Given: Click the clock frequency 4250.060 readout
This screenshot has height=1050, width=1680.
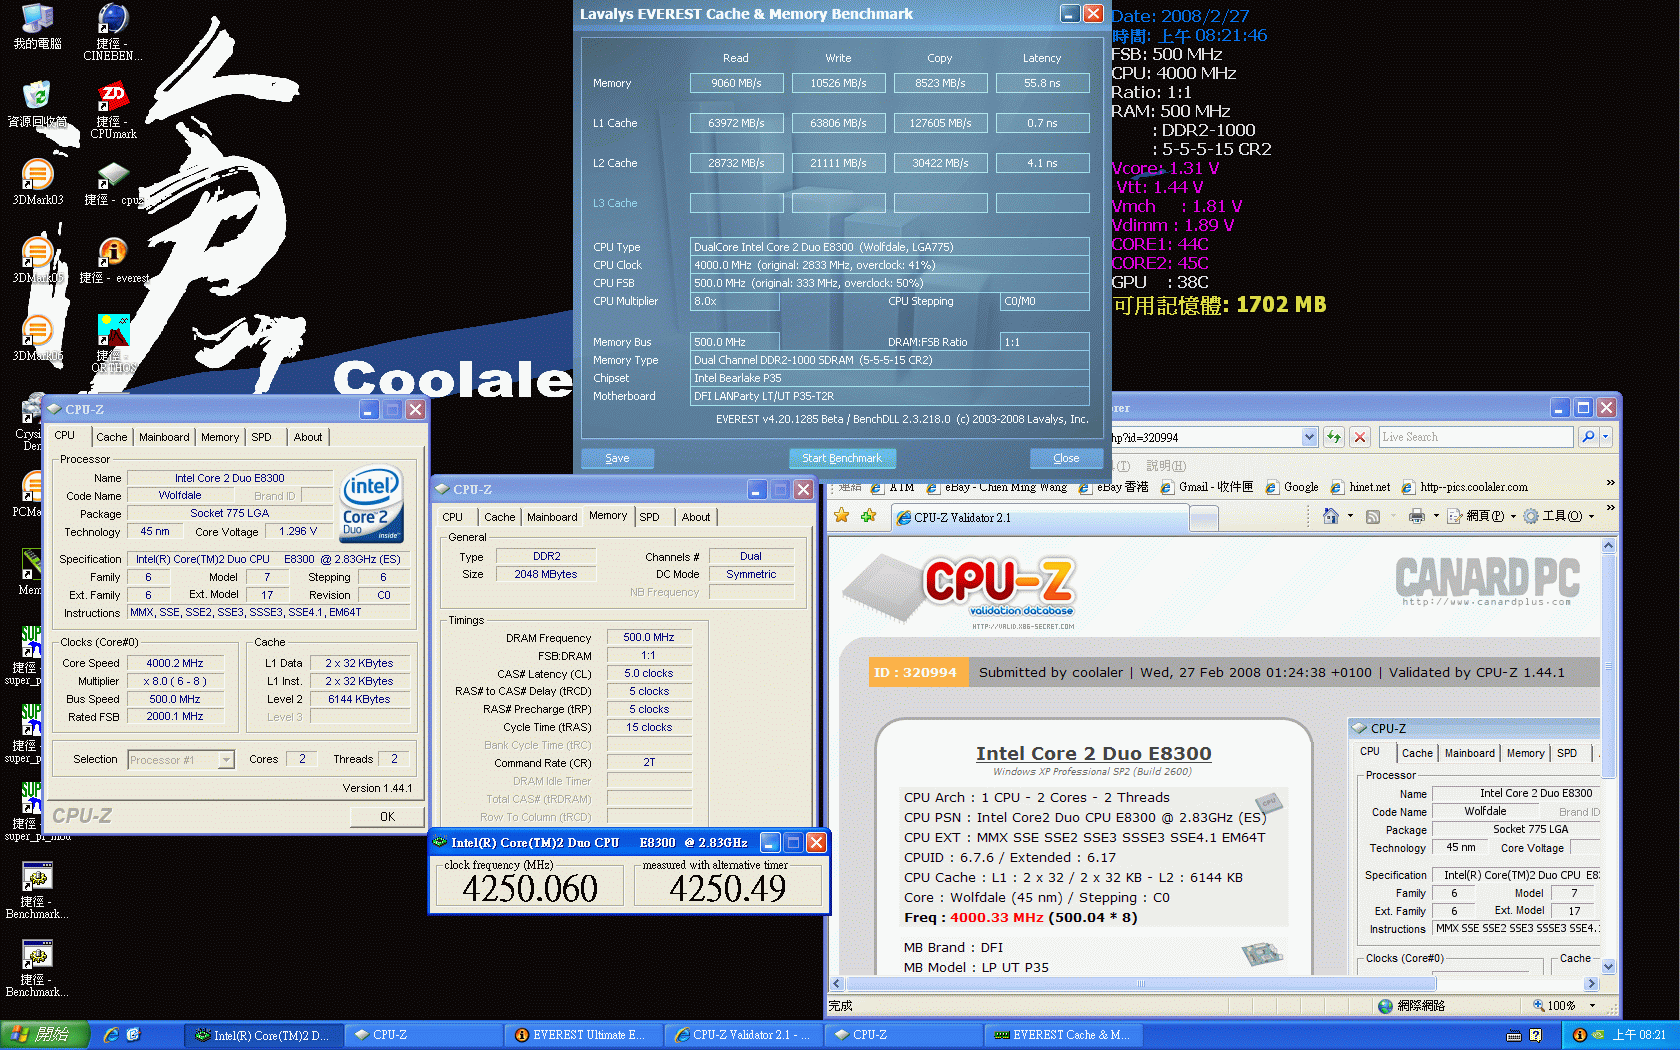Looking at the screenshot, I should [x=530, y=888].
